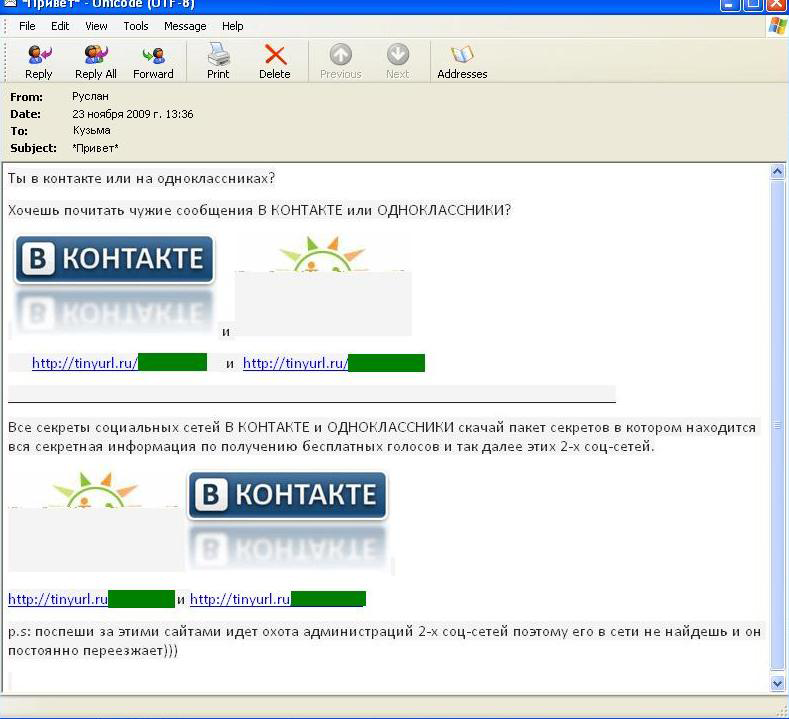Click the line starting 'Хочешь почитать чужие сообщения'
Viewport: 789px width, 719px height.
tap(259, 210)
